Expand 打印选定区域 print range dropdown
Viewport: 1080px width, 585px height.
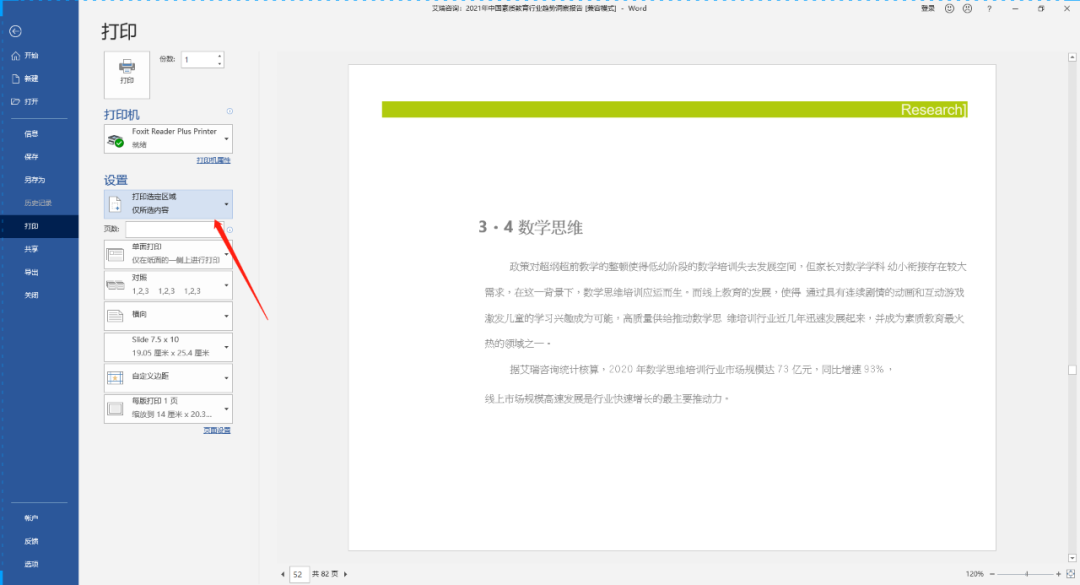168,204
